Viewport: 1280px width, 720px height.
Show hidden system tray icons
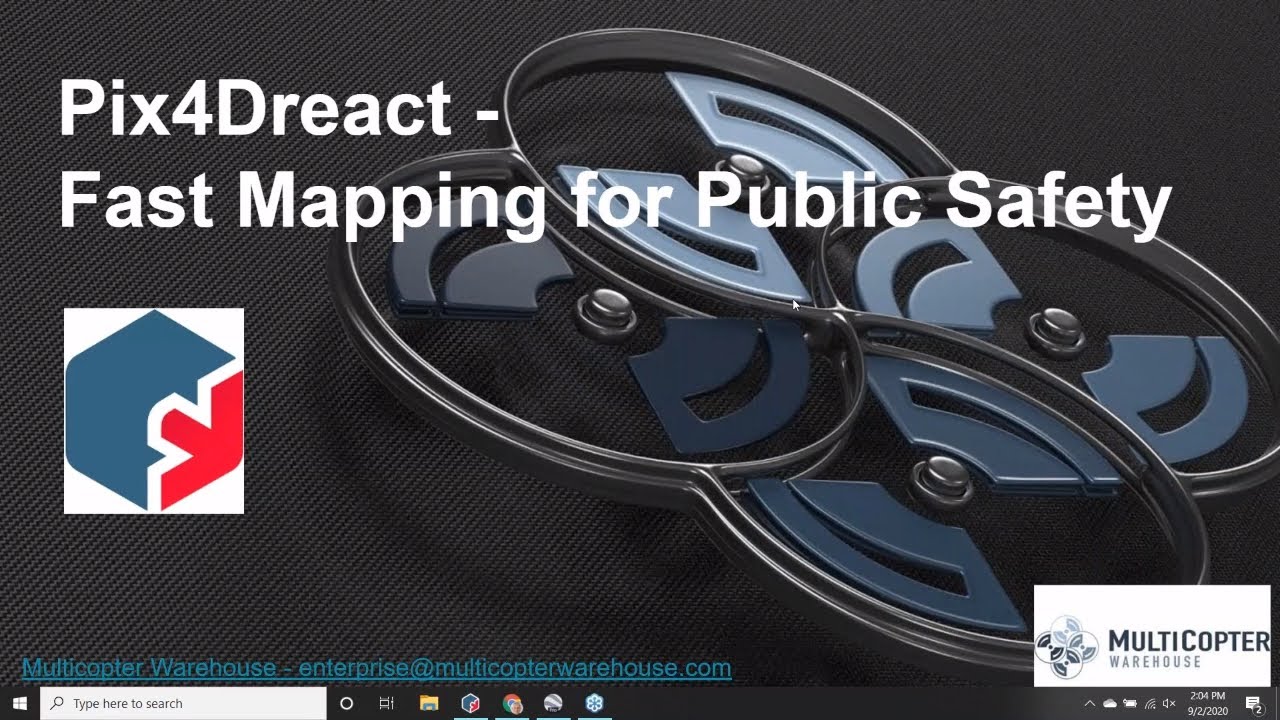(1090, 703)
